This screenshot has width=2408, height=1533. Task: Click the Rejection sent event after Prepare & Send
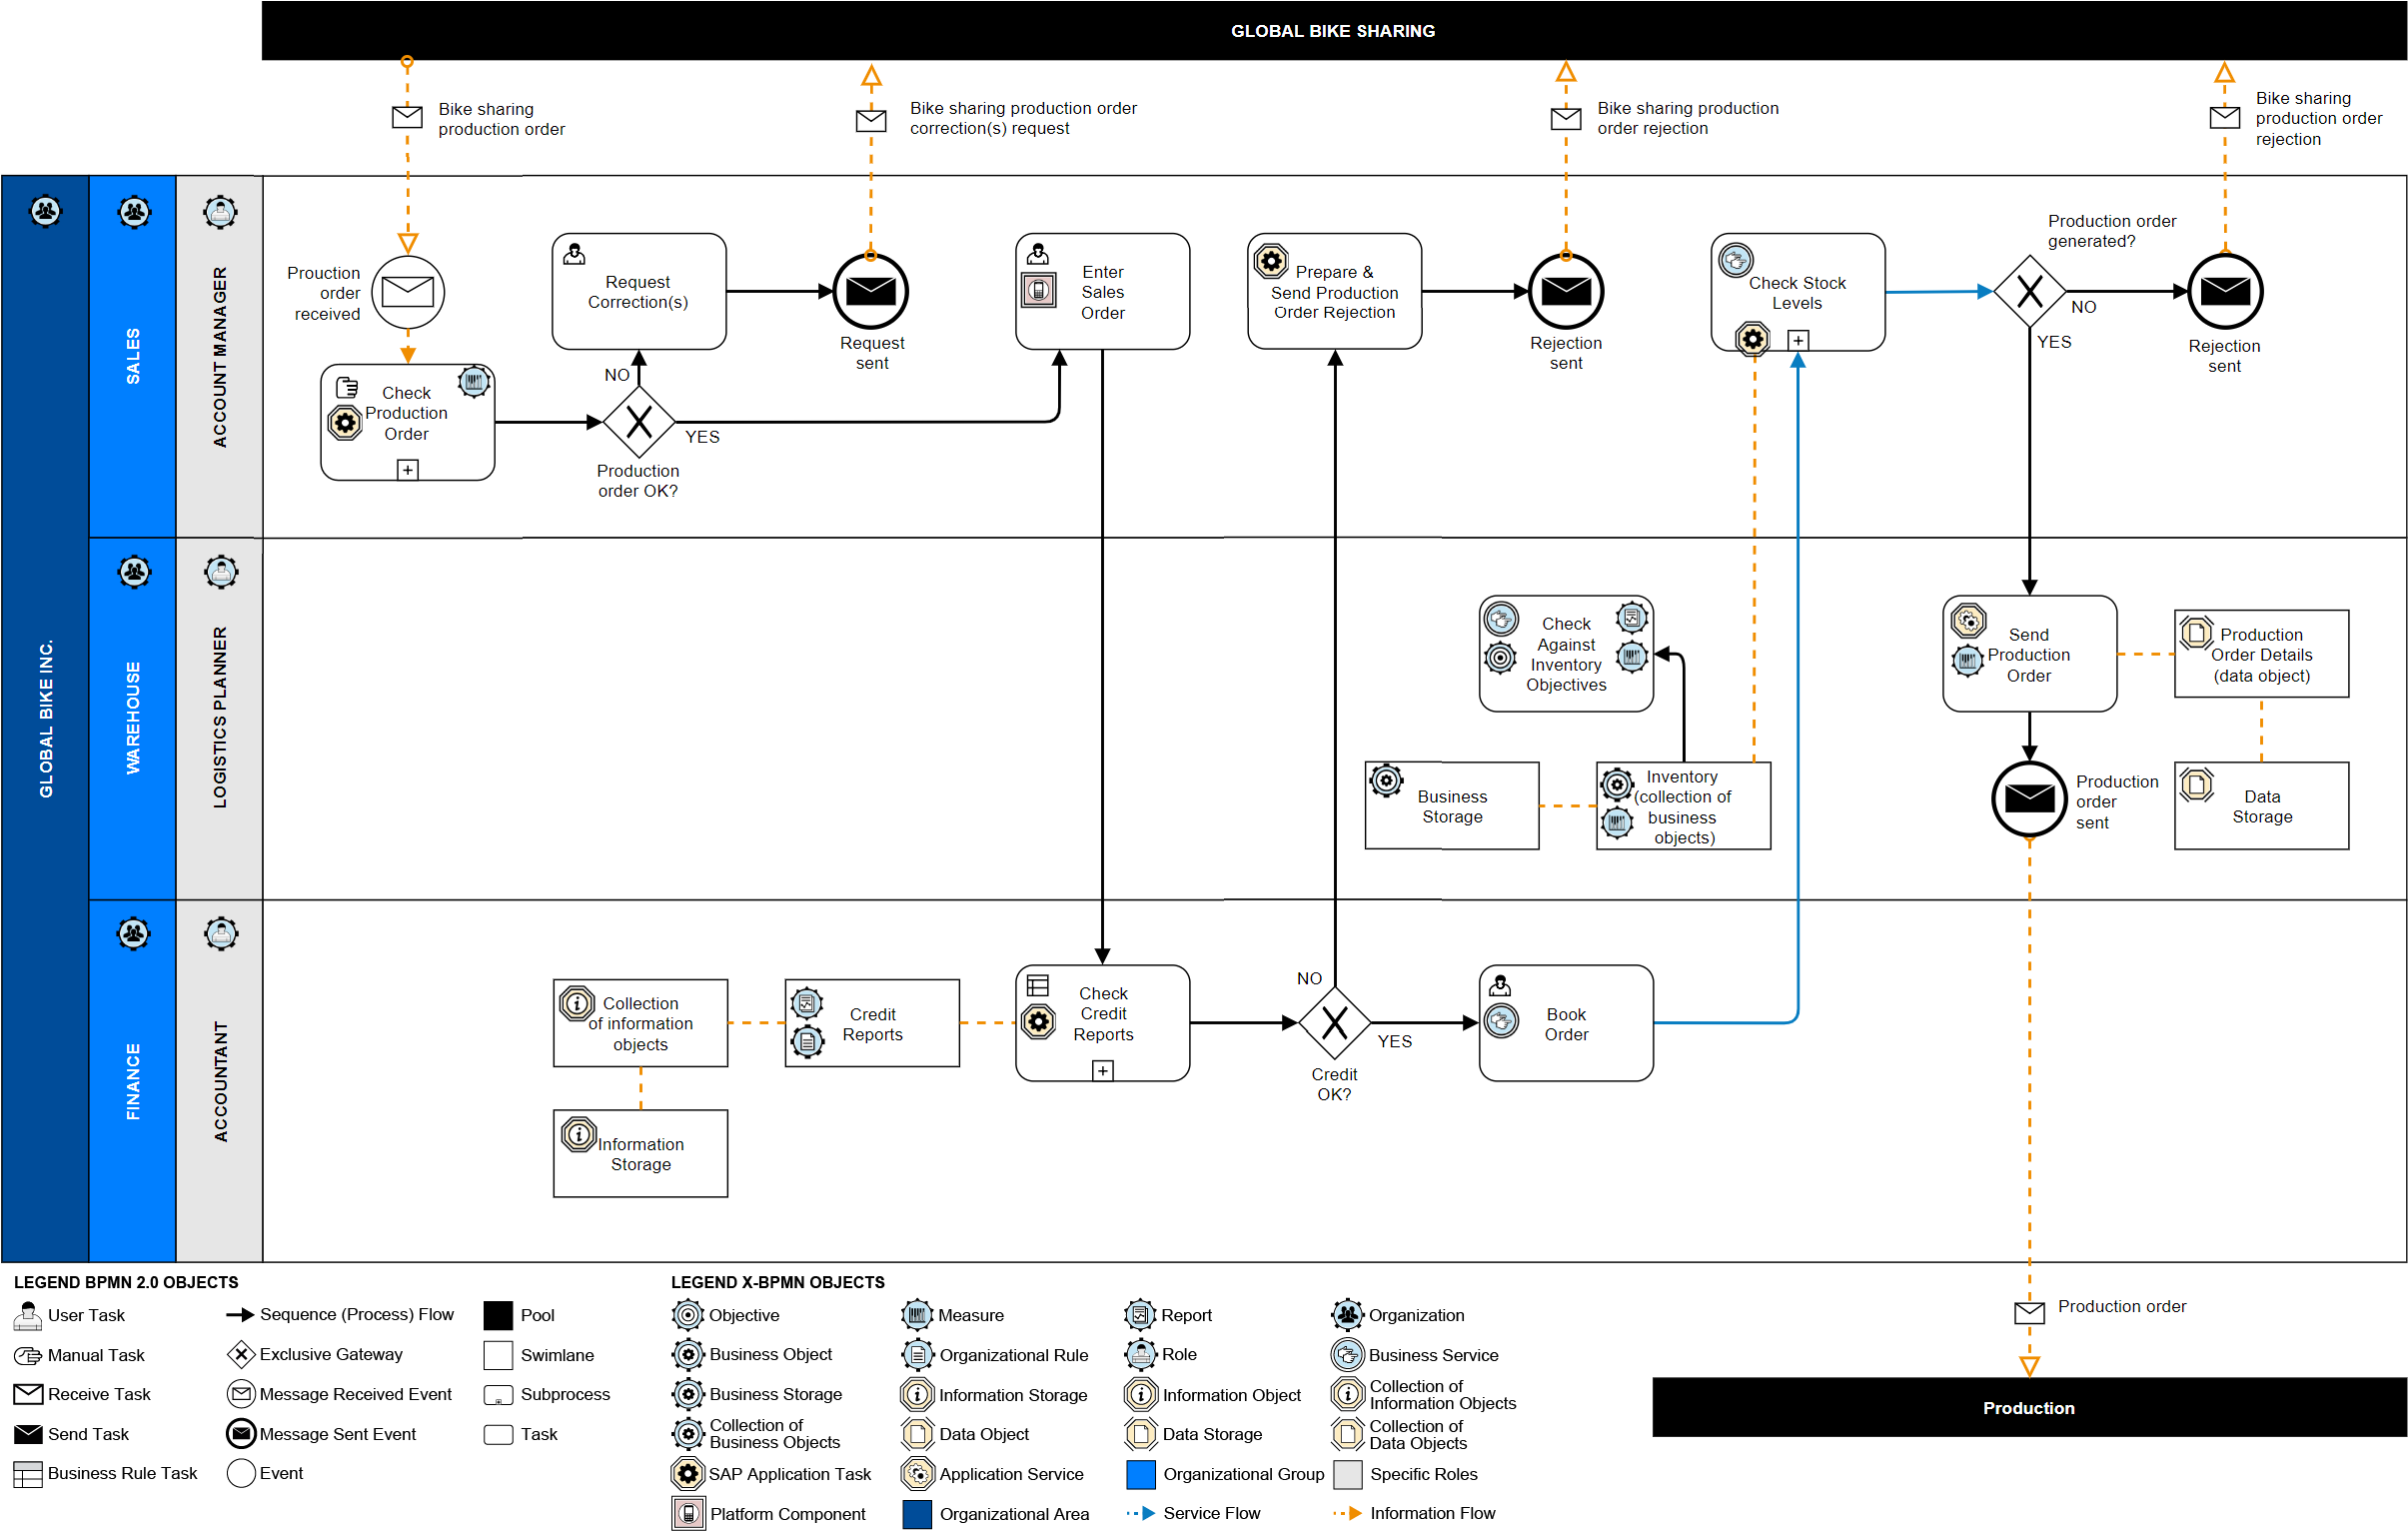[1566, 292]
